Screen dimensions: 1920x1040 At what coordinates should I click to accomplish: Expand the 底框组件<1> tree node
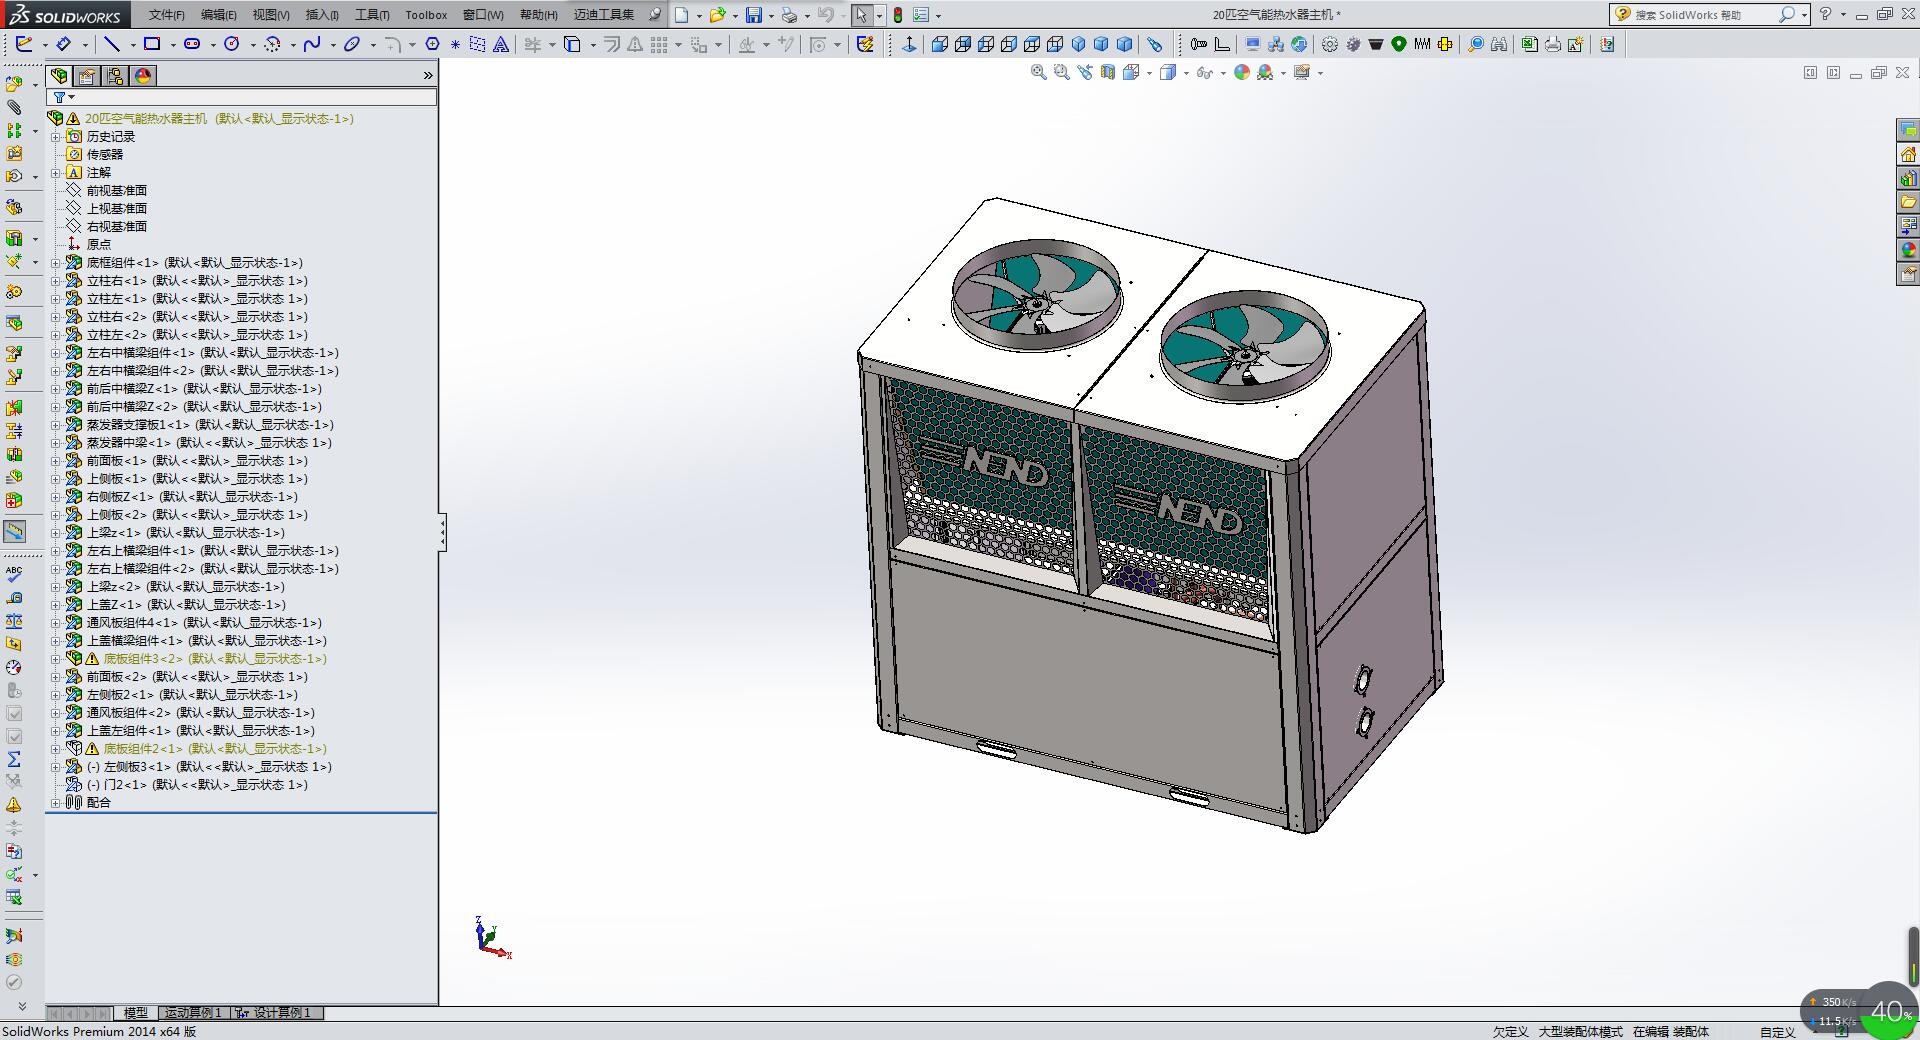pos(56,263)
